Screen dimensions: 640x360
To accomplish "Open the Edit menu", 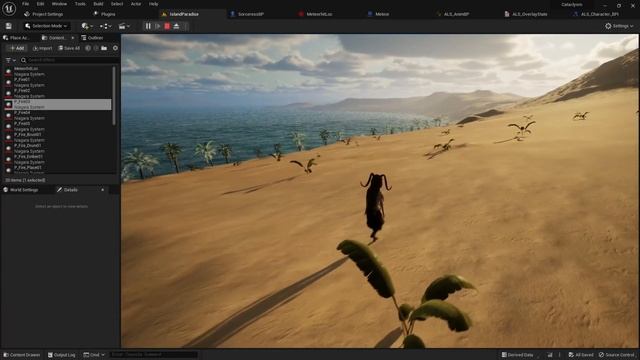I will pyautogui.click(x=40, y=4).
